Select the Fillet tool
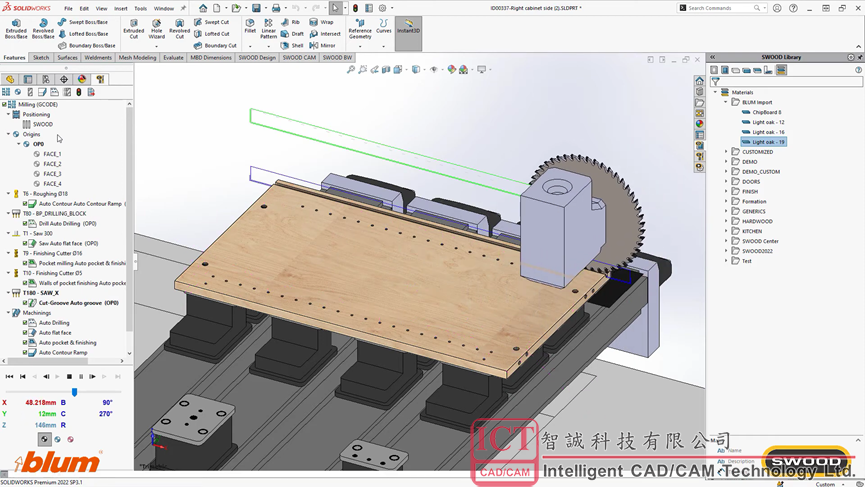This screenshot has height=487, width=865. click(x=250, y=26)
